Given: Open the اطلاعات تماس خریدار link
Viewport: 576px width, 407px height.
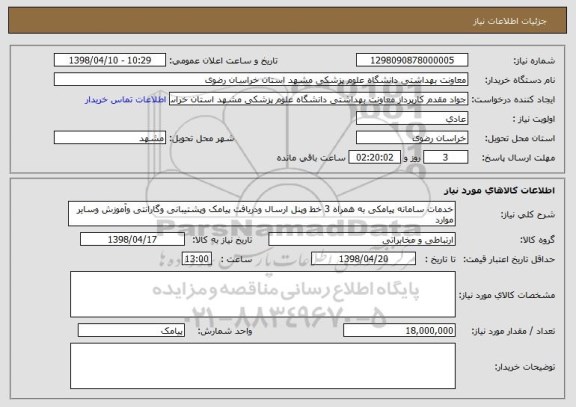Looking at the screenshot, I should coord(126,100).
